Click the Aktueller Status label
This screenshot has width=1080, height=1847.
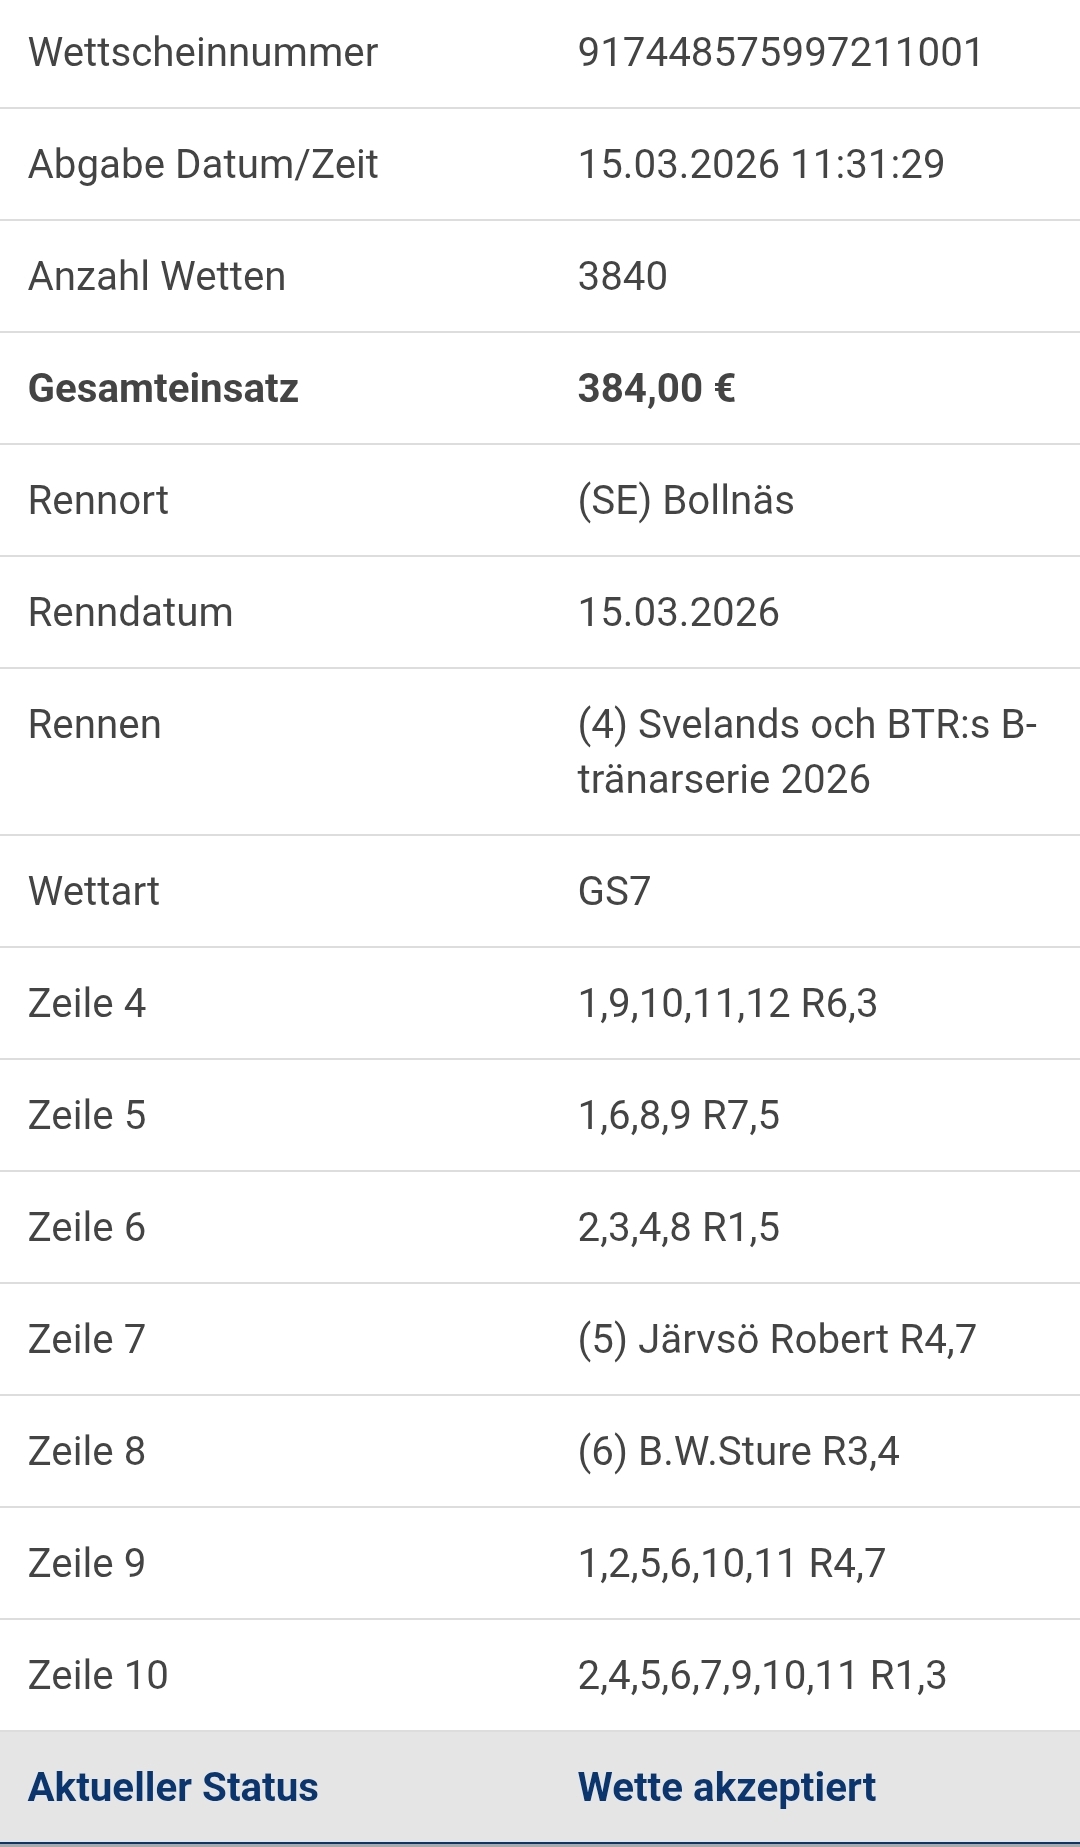click(173, 1788)
